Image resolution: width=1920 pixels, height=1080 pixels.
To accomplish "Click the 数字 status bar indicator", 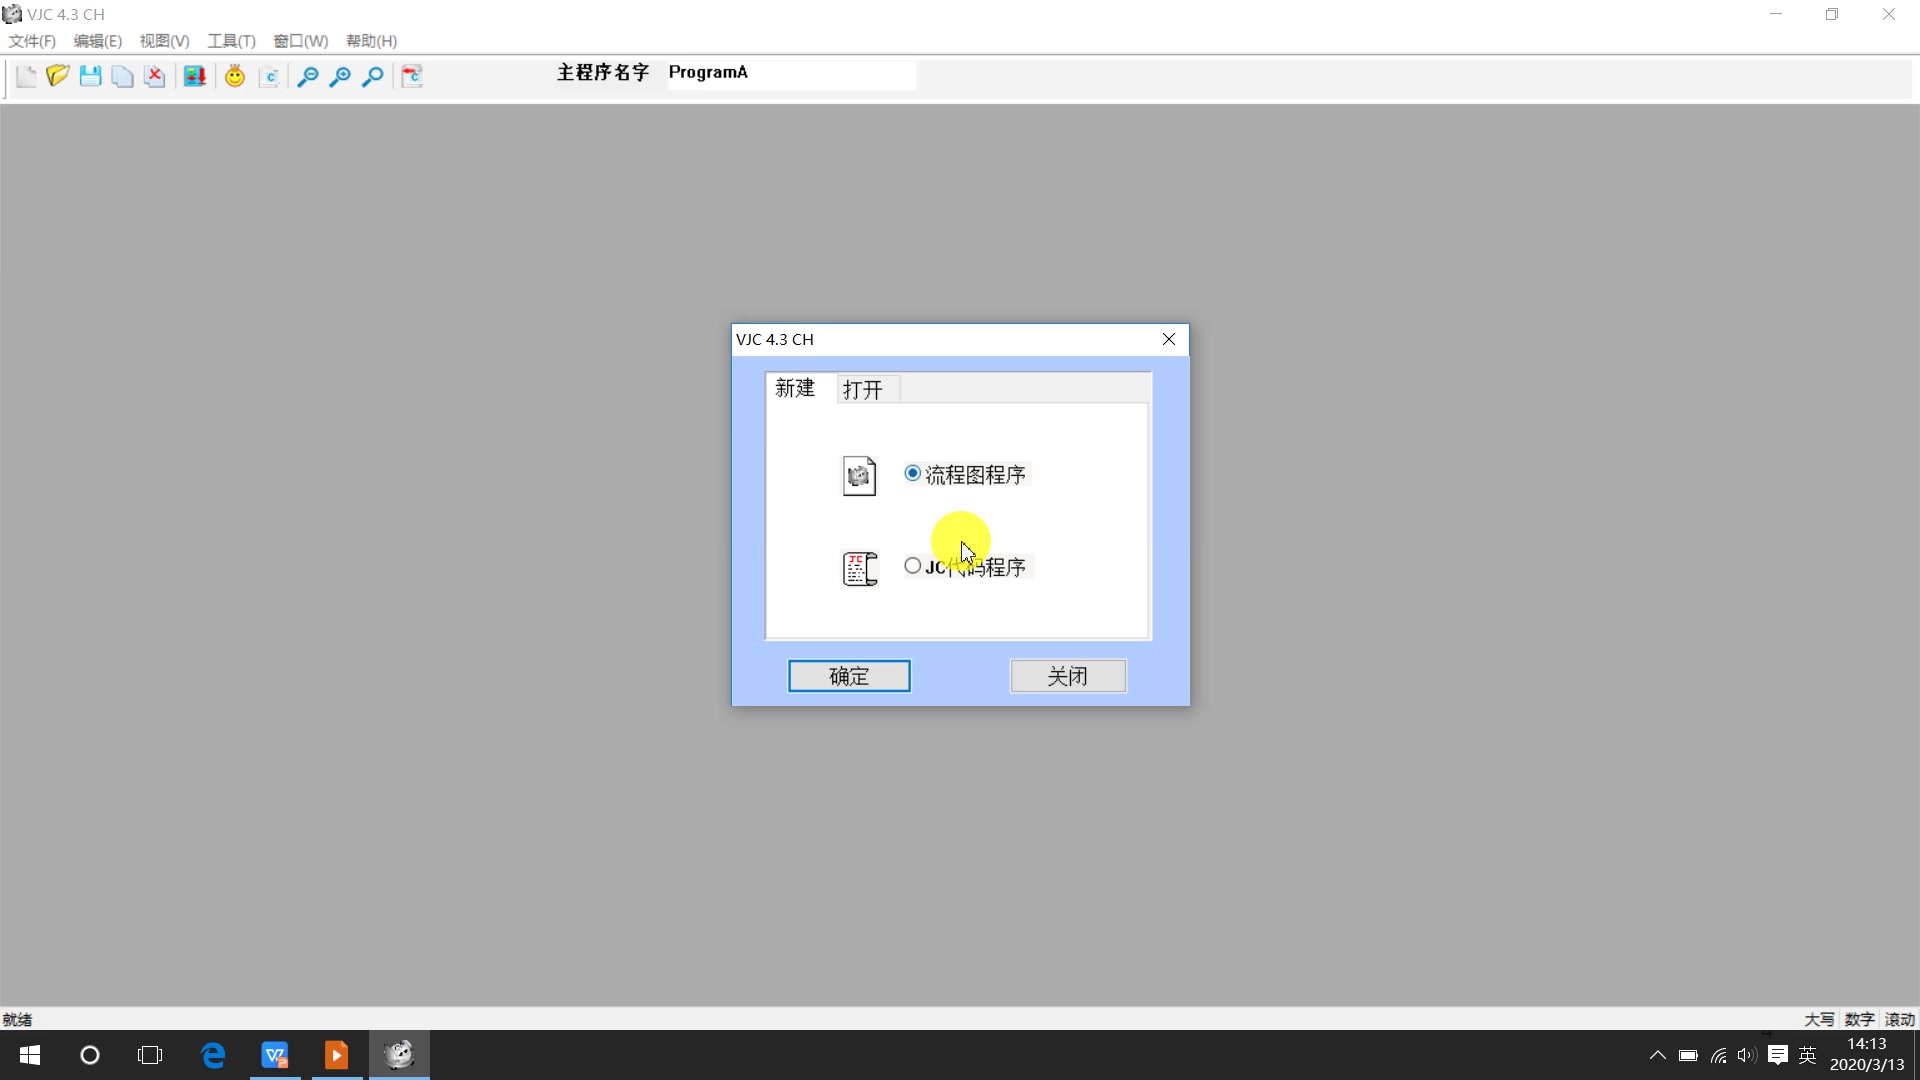I will (1859, 1019).
